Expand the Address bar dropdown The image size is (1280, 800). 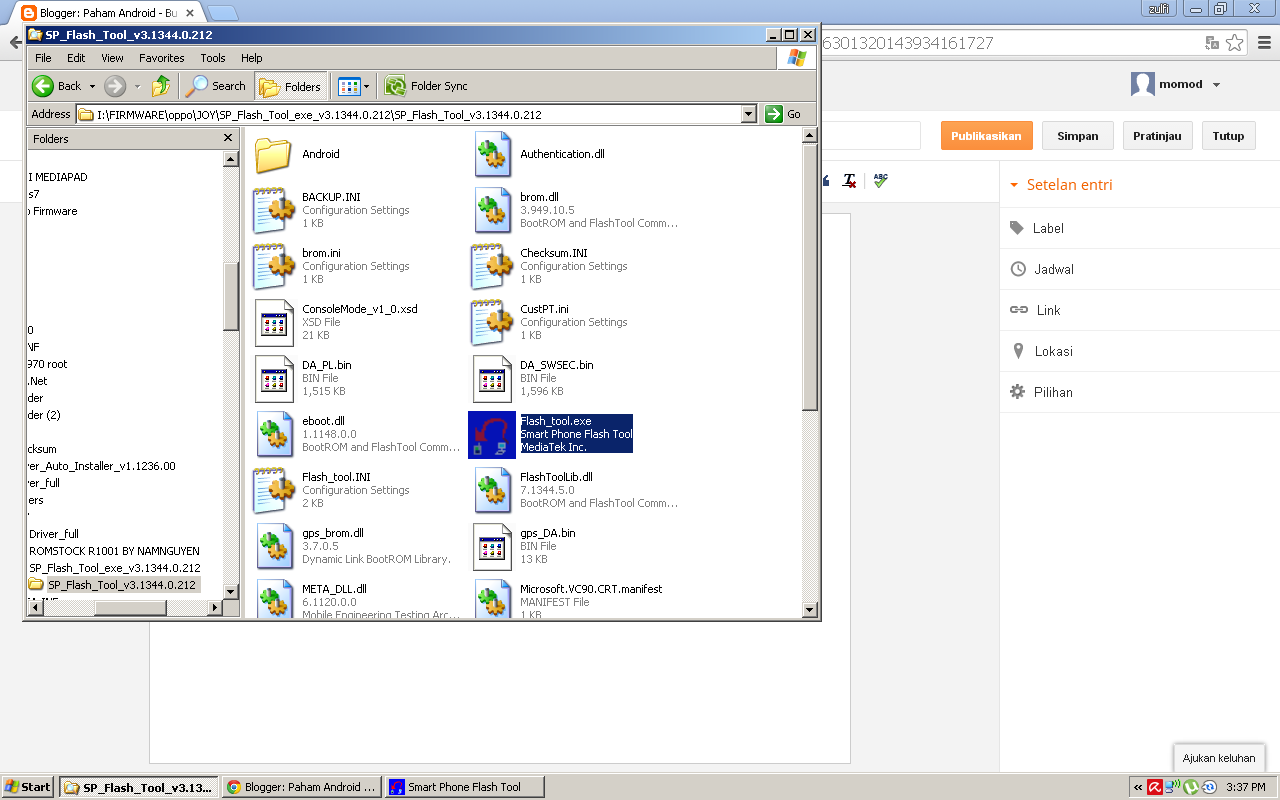point(749,114)
